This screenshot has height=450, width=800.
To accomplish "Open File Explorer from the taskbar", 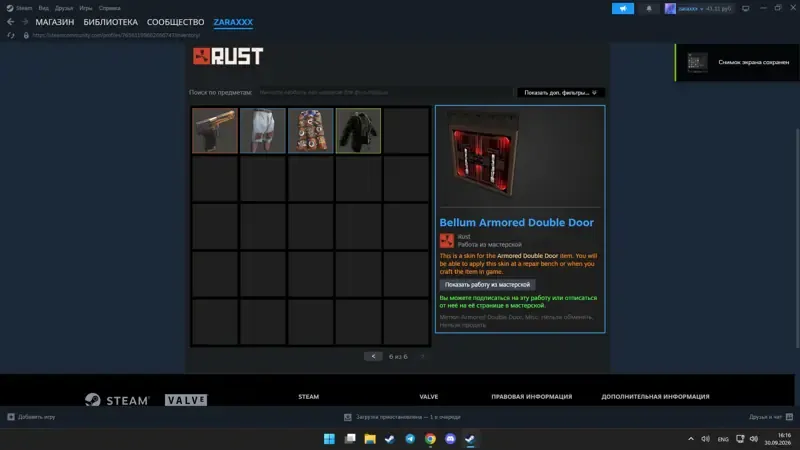I will click(370, 439).
